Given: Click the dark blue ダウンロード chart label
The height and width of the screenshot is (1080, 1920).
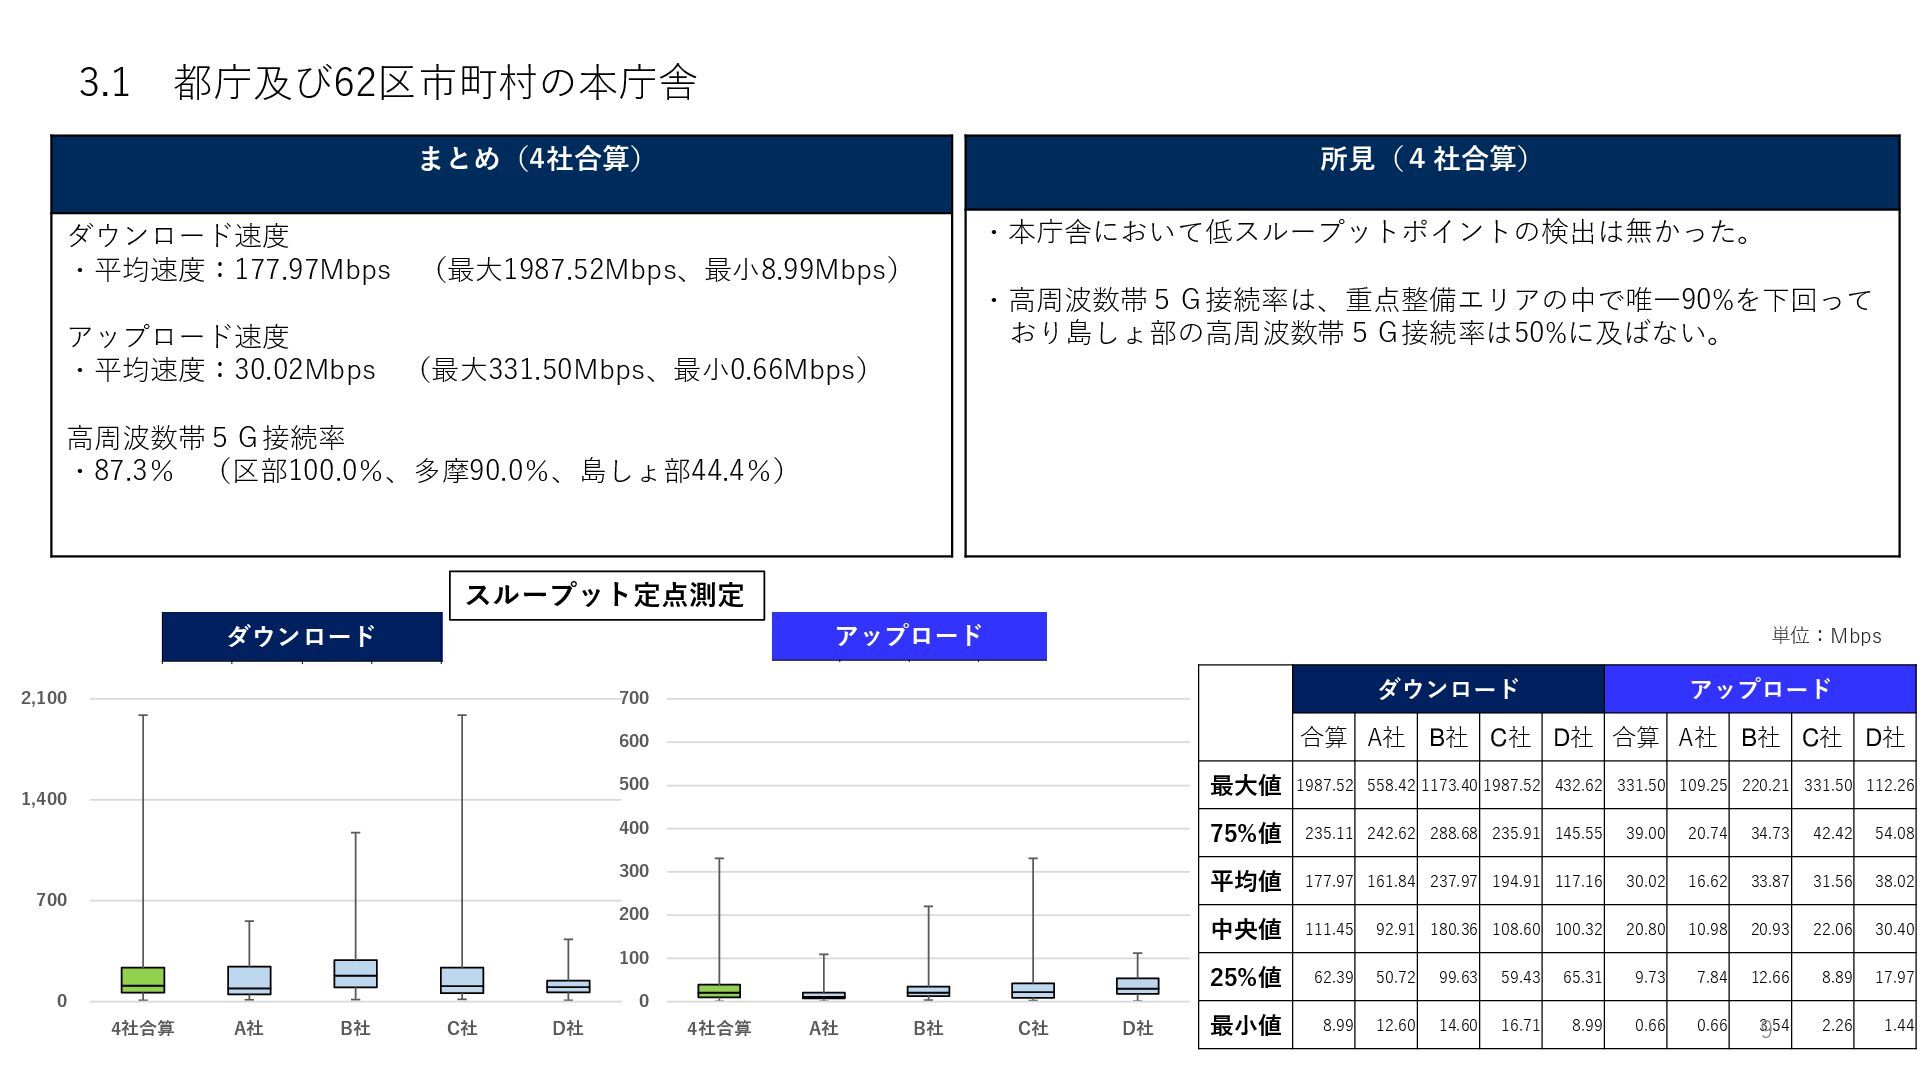Looking at the screenshot, I should click(x=301, y=636).
